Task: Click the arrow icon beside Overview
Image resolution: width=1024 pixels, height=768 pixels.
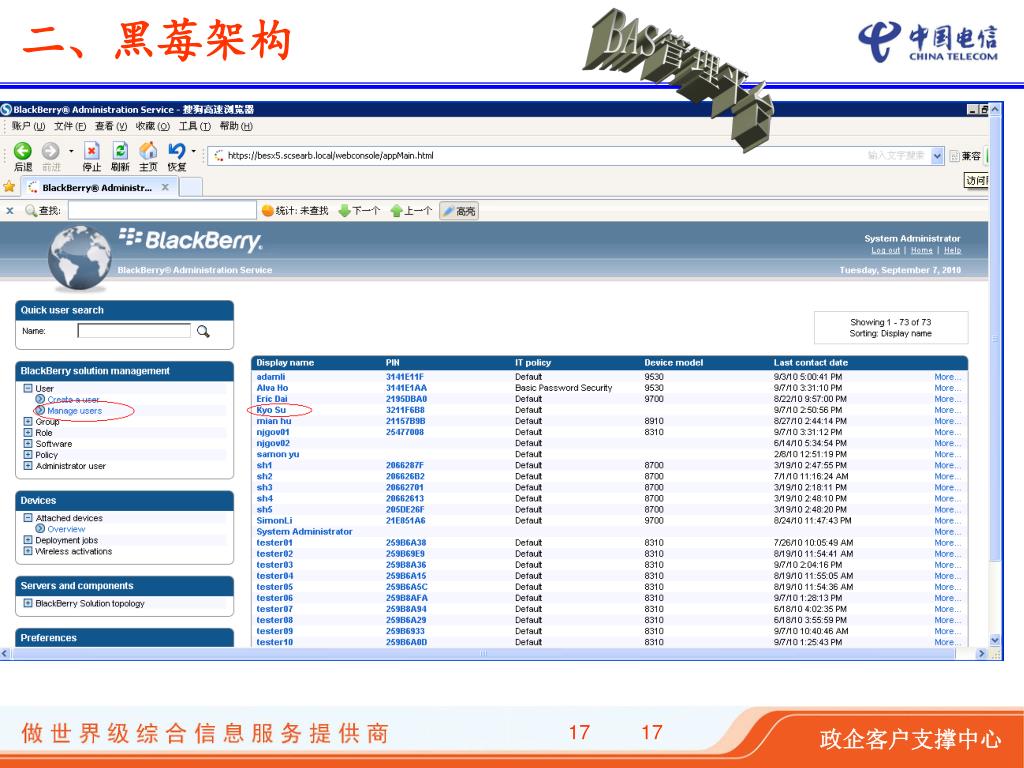Action: 40,529
